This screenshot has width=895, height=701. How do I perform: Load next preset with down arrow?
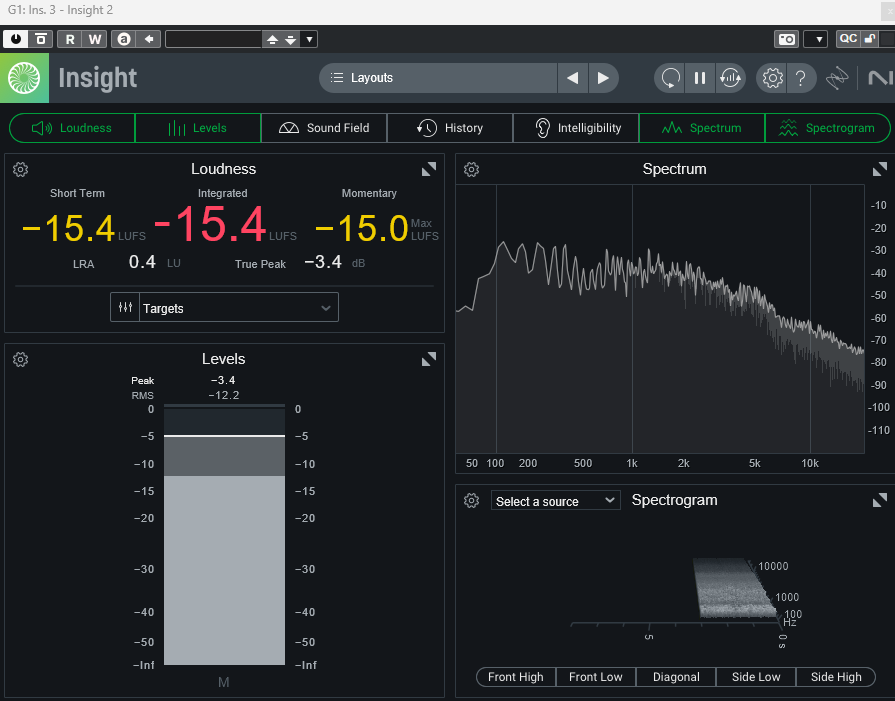click(291, 39)
